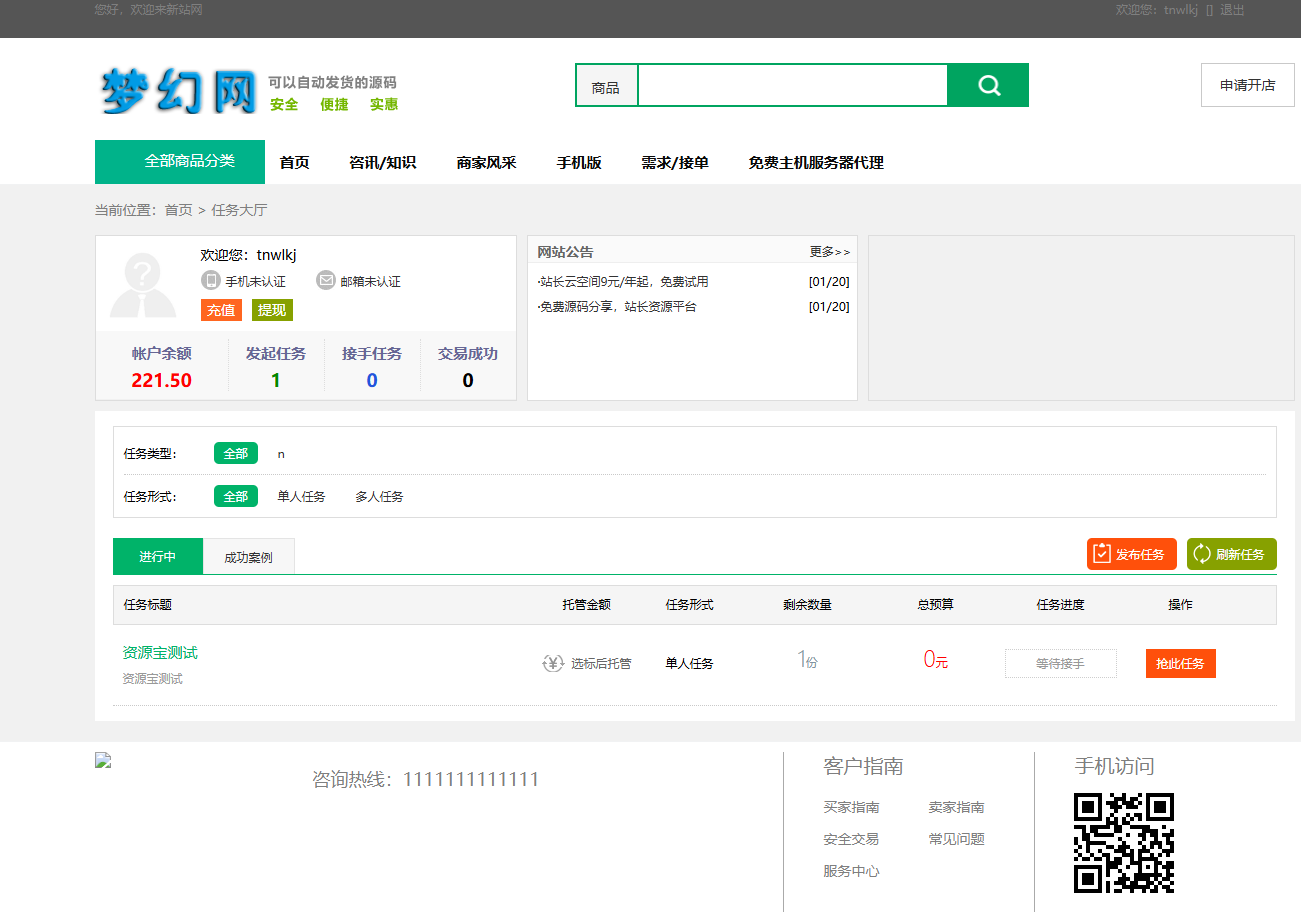The width and height of the screenshot is (1301, 917).
Task: Click the 托管金额 column header
Action: pos(587,605)
